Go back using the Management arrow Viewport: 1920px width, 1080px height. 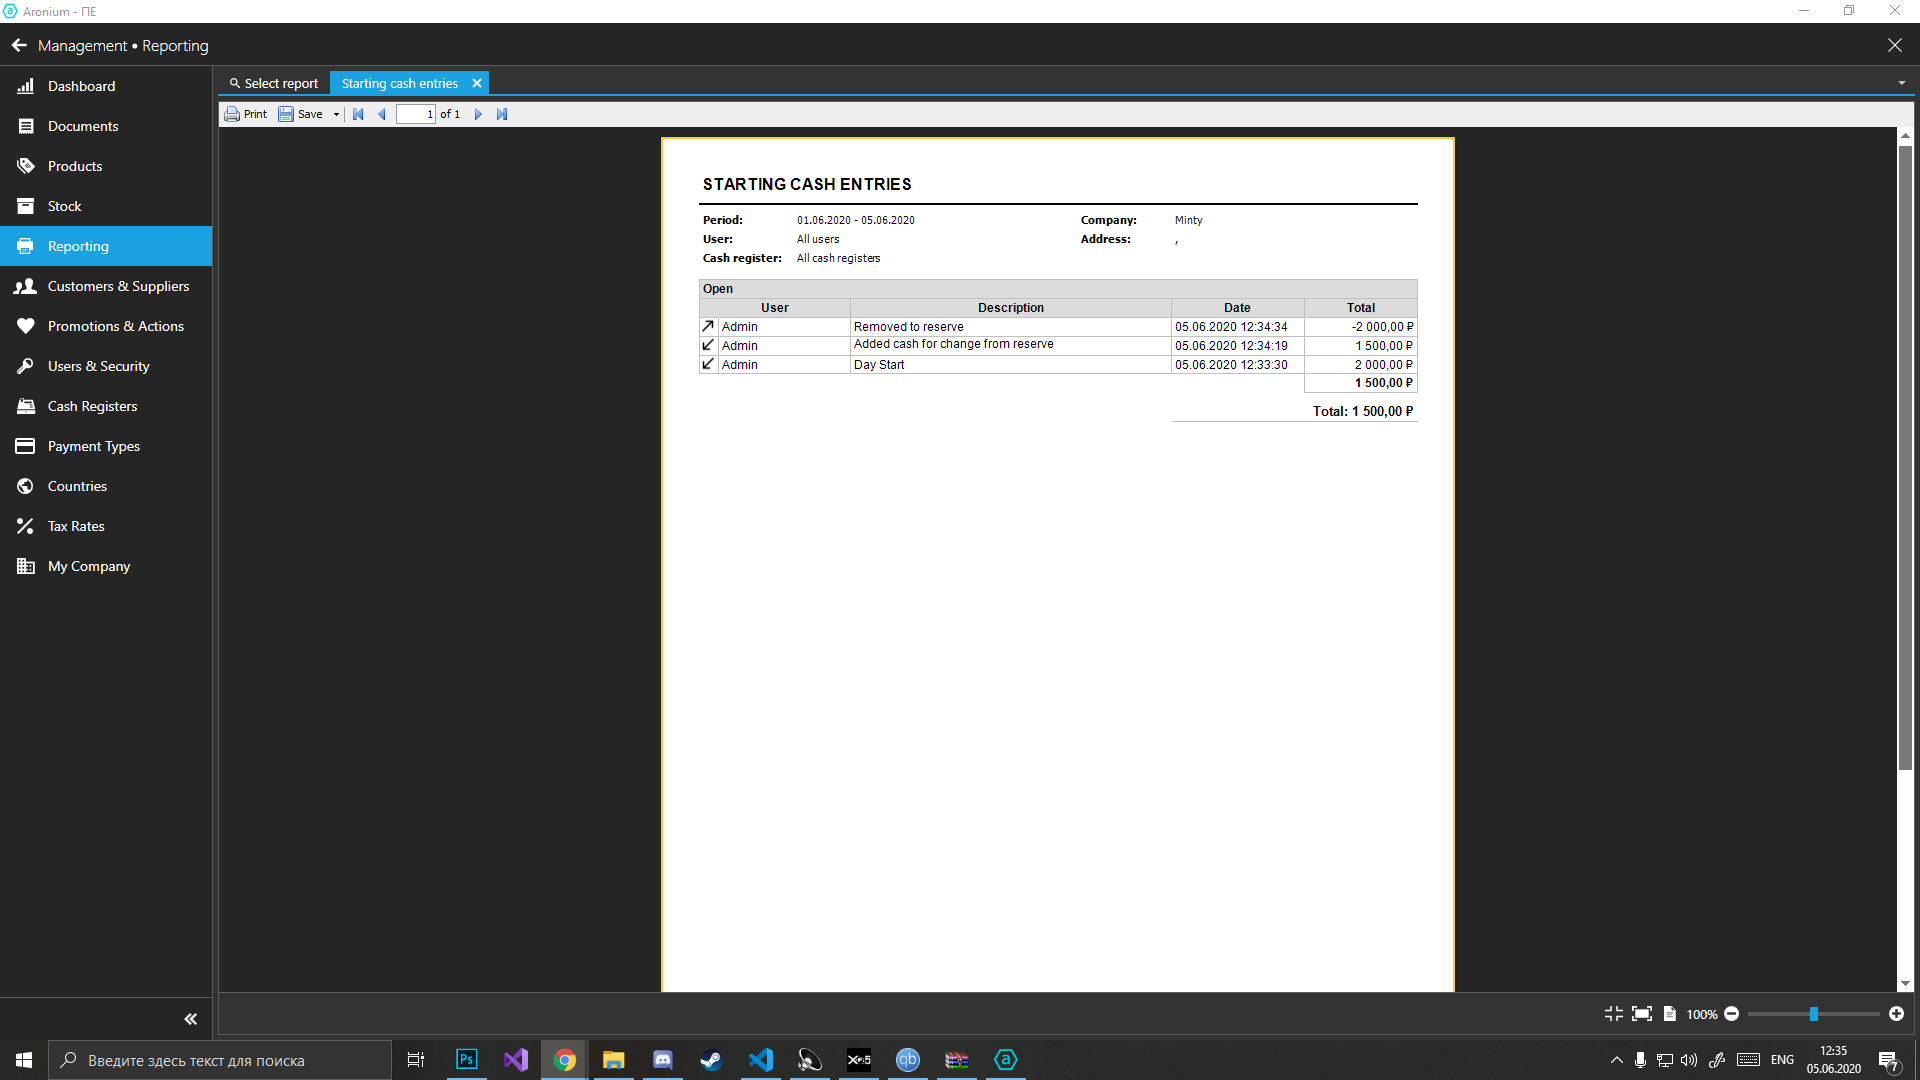tap(19, 46)
